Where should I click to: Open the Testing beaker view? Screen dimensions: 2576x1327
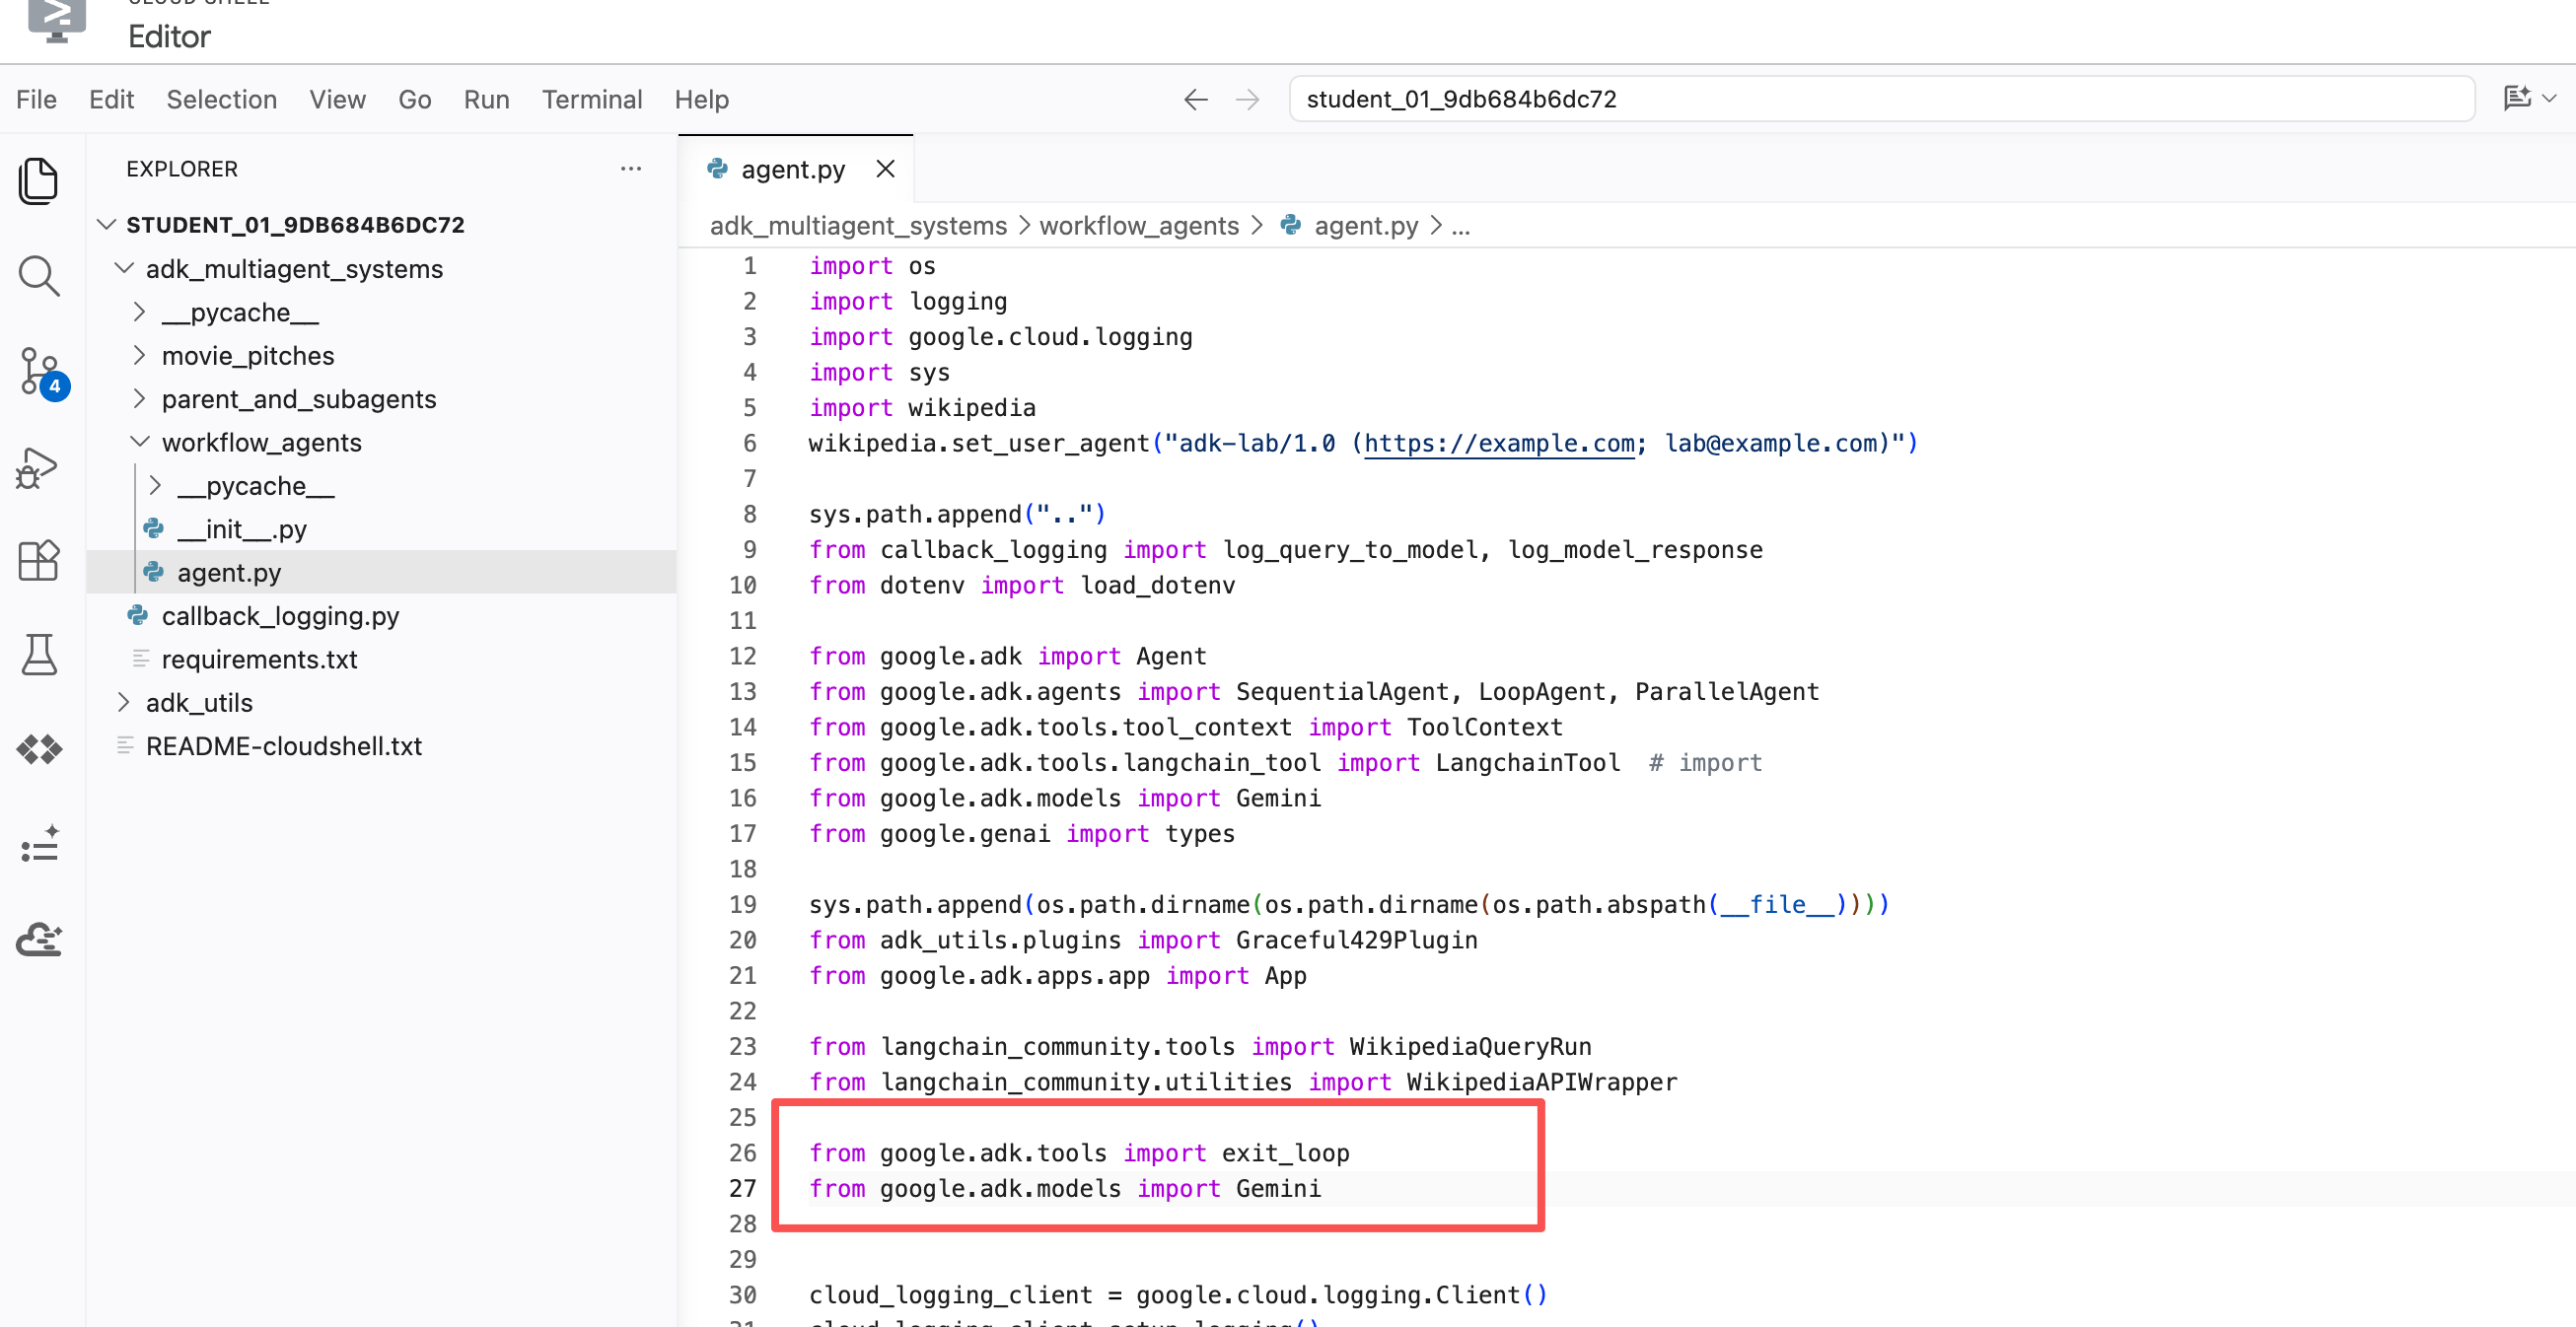tap(39, 655)
